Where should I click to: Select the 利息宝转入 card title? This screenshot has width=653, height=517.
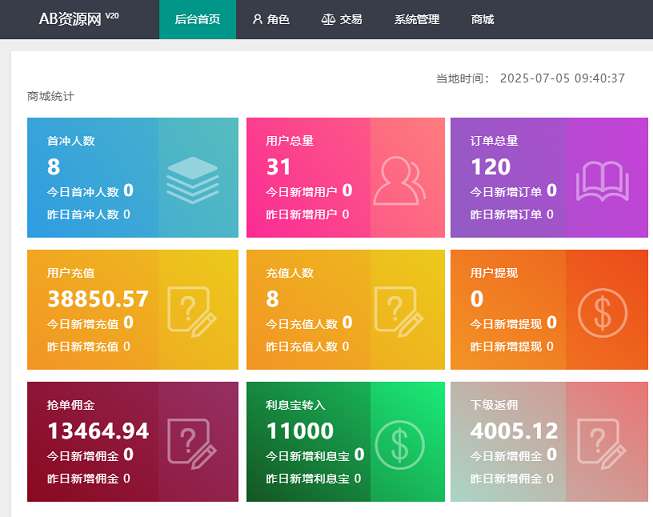[296, 405]
